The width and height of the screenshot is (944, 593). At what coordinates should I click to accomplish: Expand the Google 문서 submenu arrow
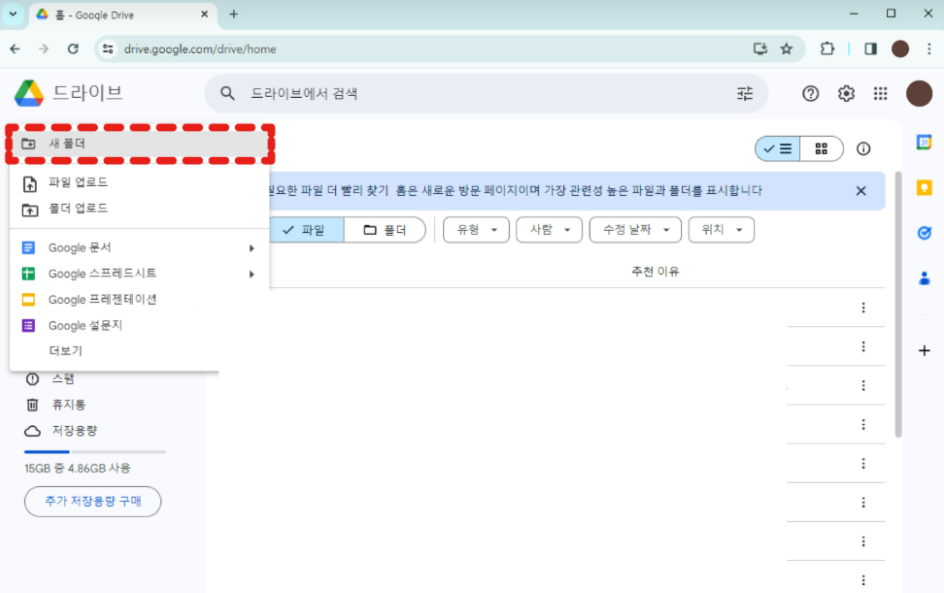[252, 248]
